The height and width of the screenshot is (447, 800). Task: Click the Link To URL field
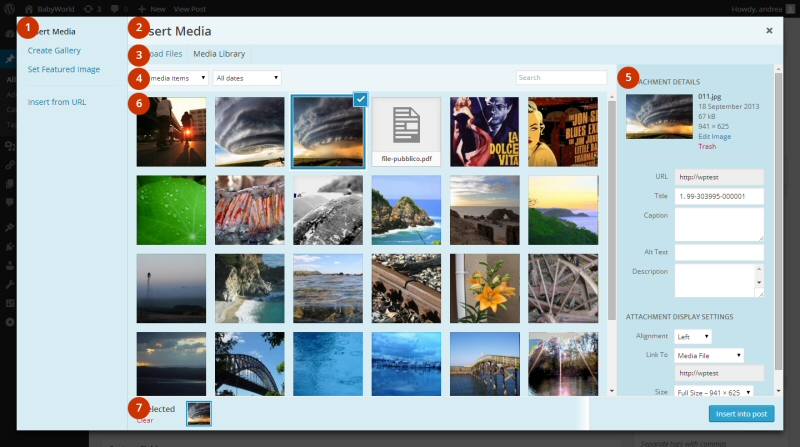click(x=719, y=373)
